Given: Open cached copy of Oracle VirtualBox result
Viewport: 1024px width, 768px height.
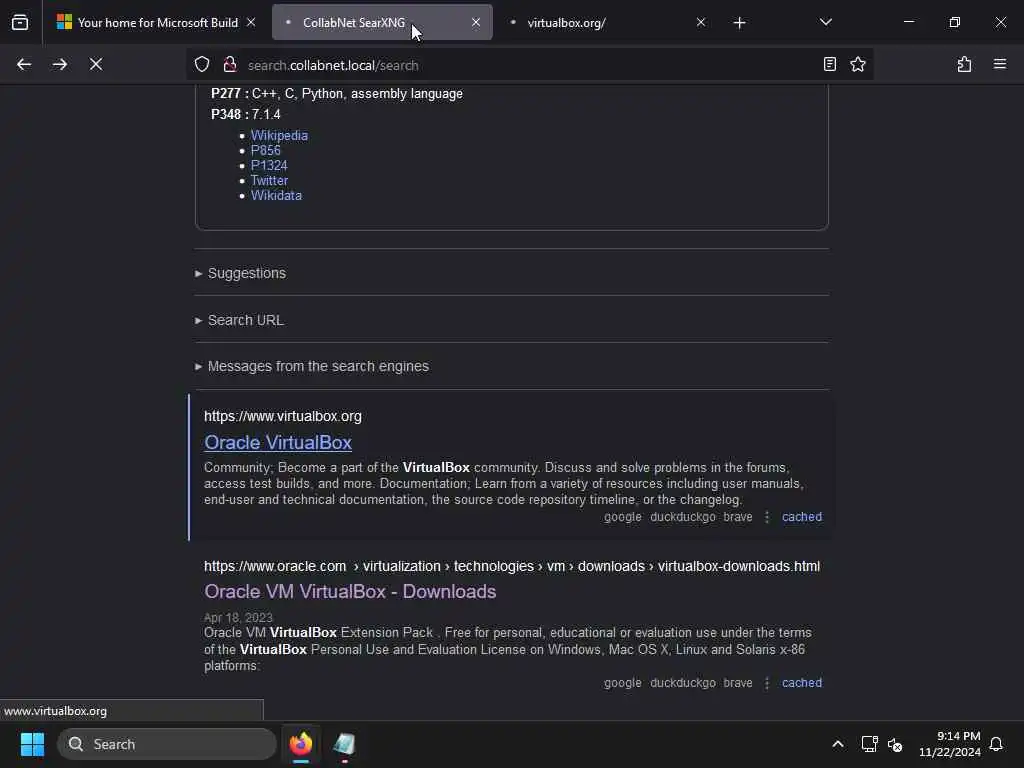Looking at the screenshot, I should pyautogui.click(x=802, y=517).
